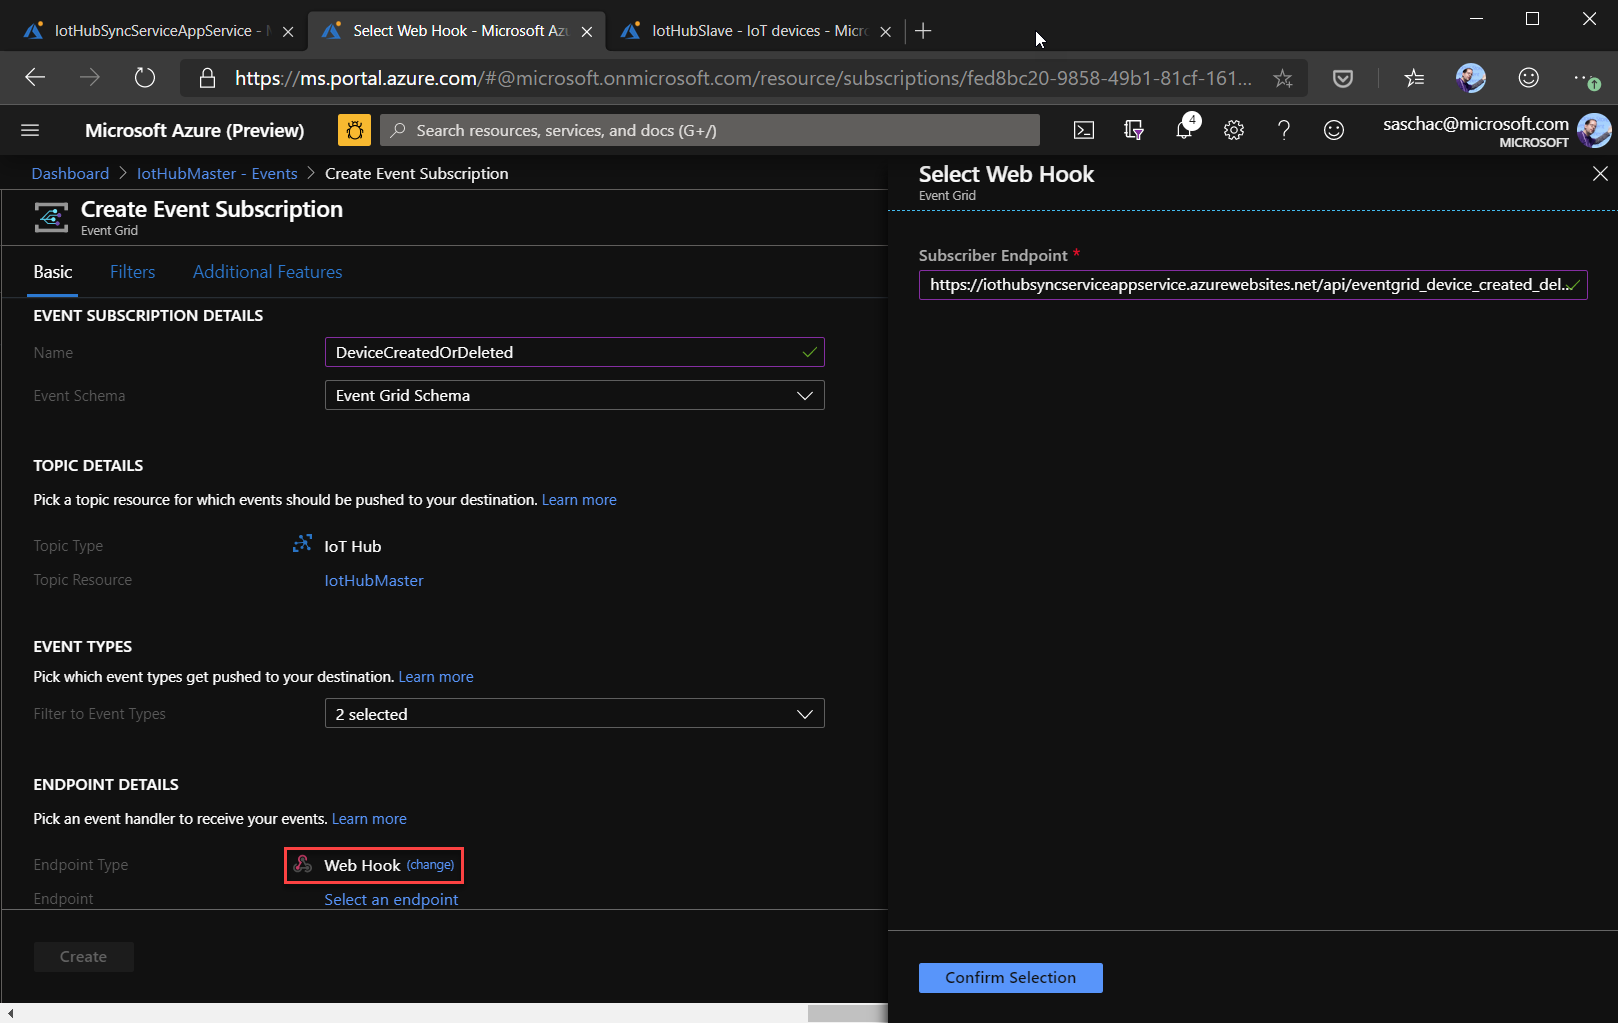
Task: Reload the page with refresh button
Action: click(x=145, y=78)
